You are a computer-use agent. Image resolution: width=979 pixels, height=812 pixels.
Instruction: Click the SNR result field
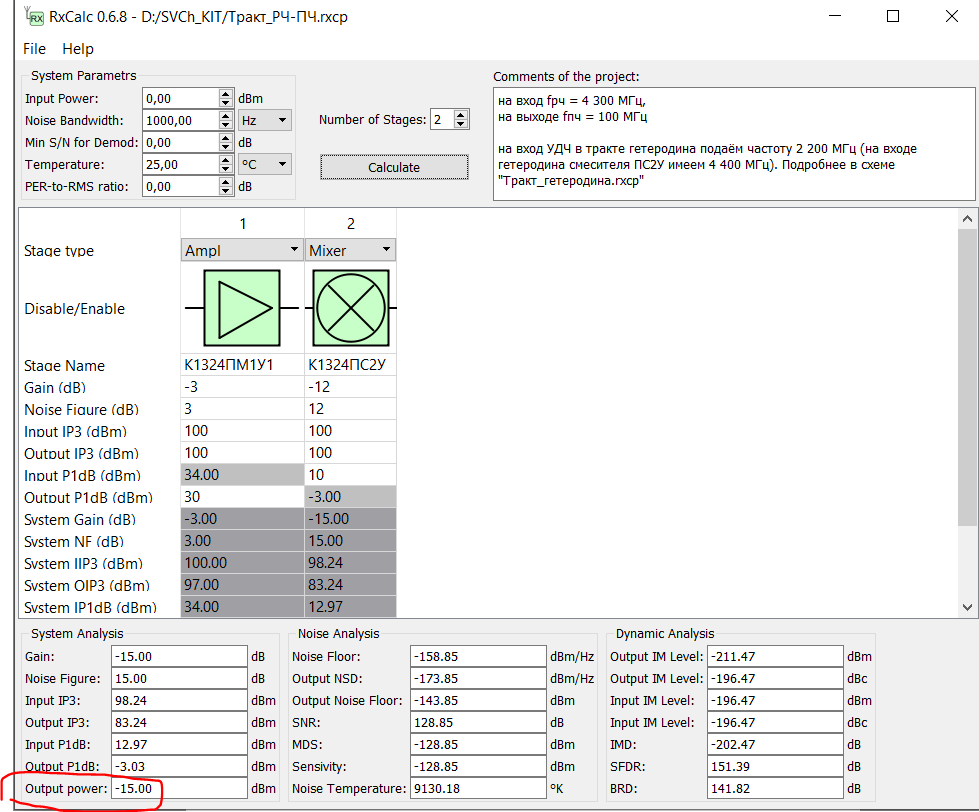tap(478, 722)
